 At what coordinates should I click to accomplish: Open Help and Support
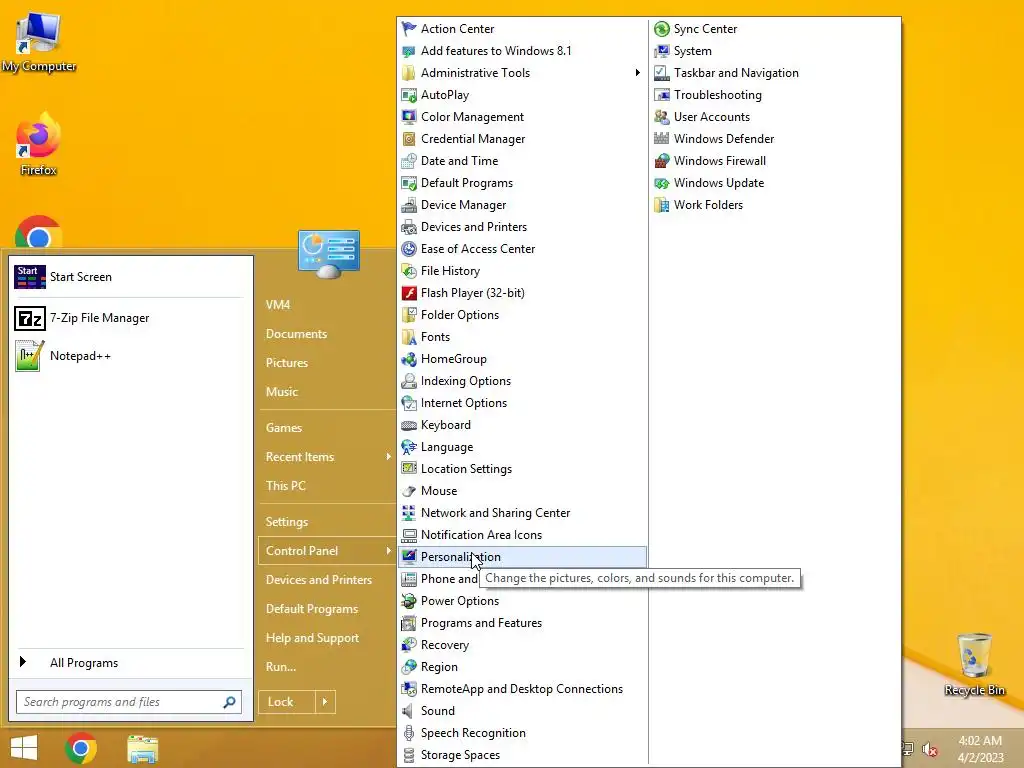pos(312,638)
